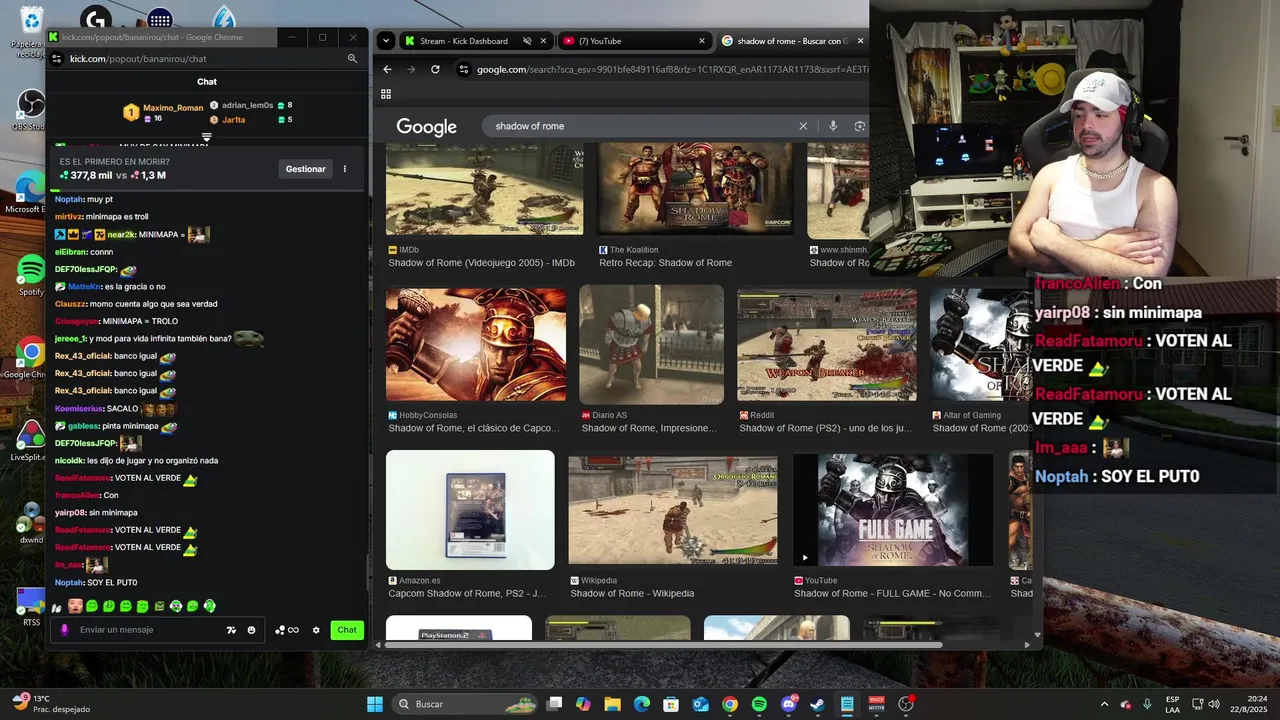Show hidden system tray icons

pos(1104,704)
